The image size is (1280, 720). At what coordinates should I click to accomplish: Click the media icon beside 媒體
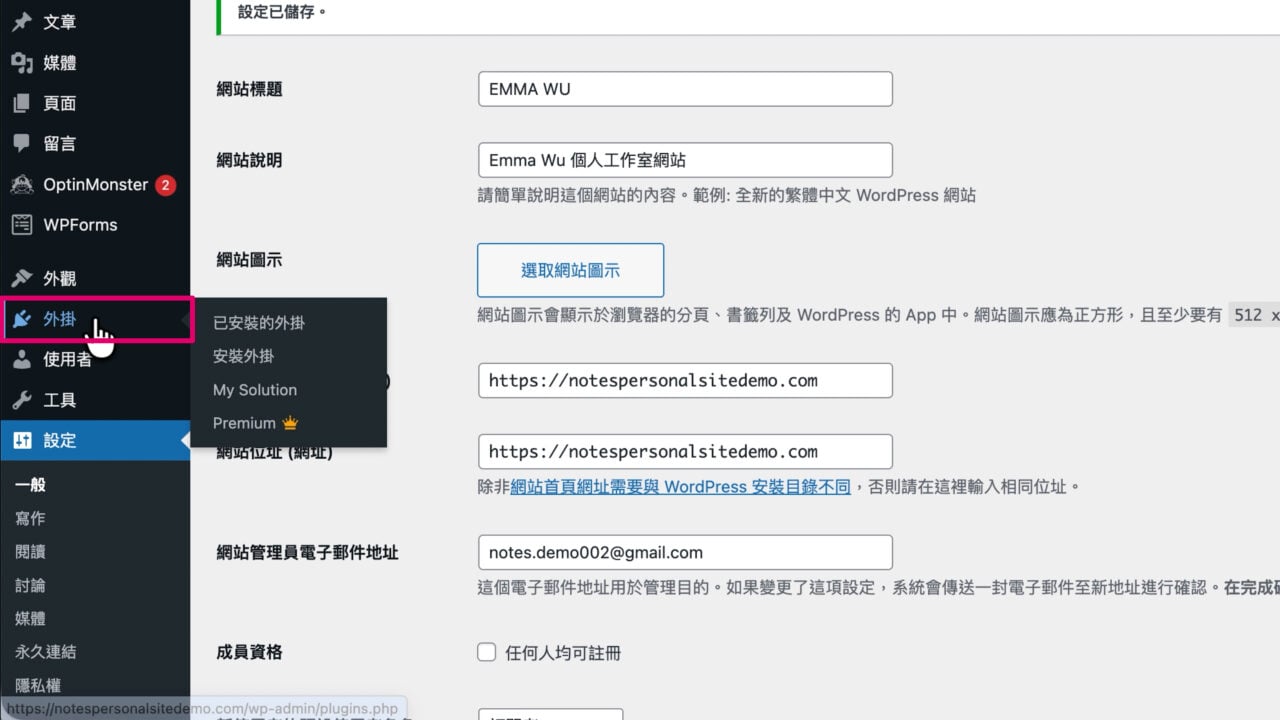pos(22,63)
